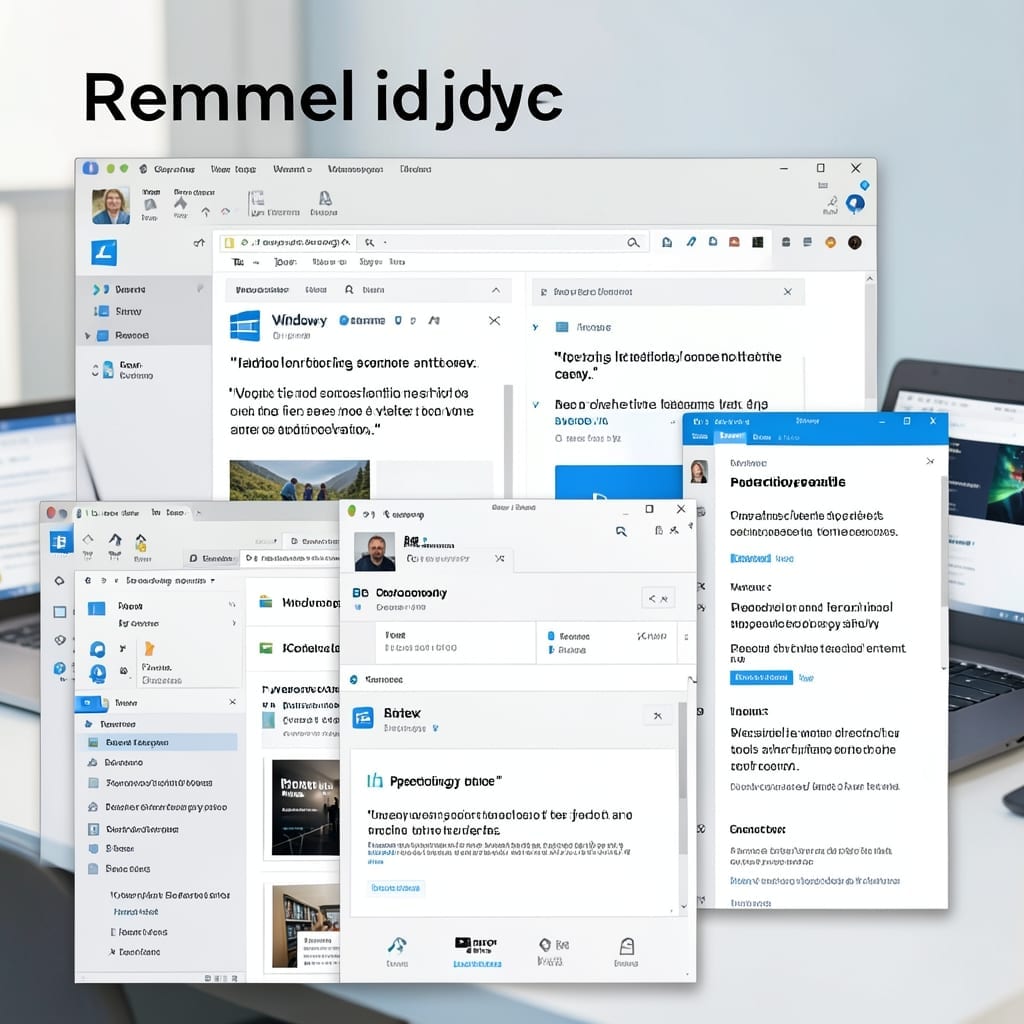Image resolution: width=1024 pixels, height=1024 pixels.
Task: Open the mountain hikers photo thumbnail
Action: (299, 480)
